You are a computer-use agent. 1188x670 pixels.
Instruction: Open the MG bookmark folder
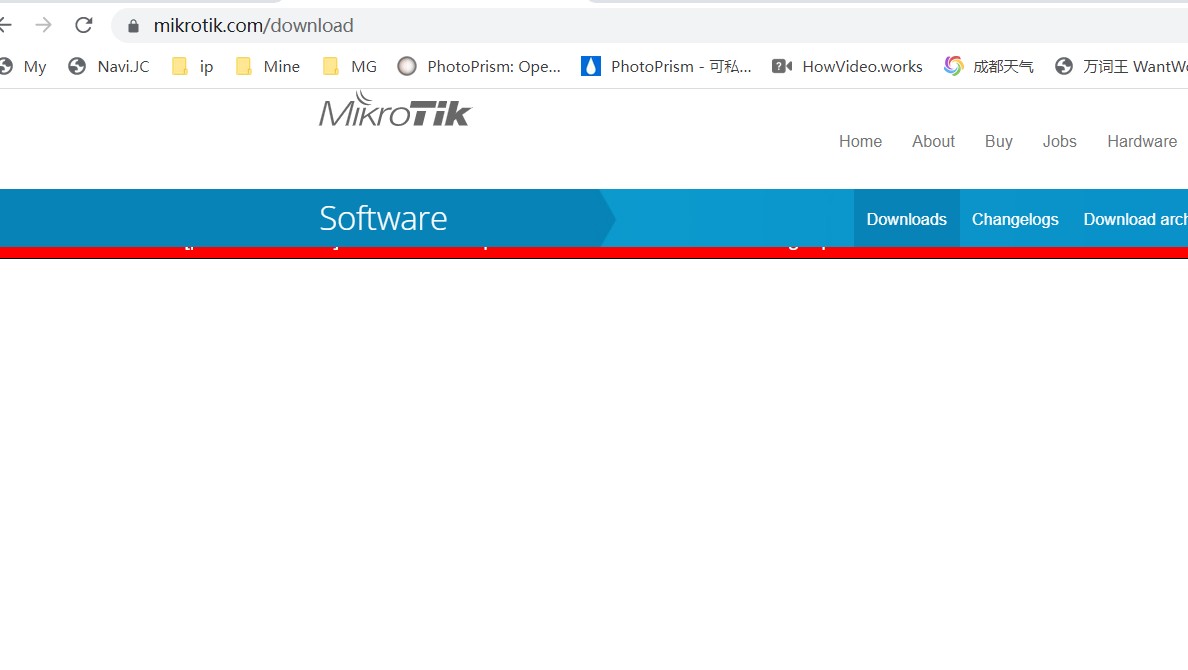[x=349, y=67]
